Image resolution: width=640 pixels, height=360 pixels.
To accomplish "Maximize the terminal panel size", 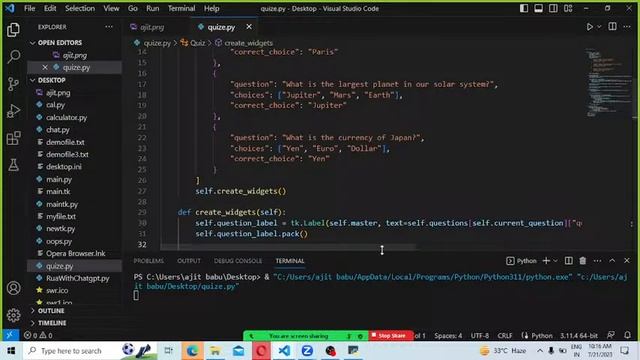I will (x=612, y=261).
